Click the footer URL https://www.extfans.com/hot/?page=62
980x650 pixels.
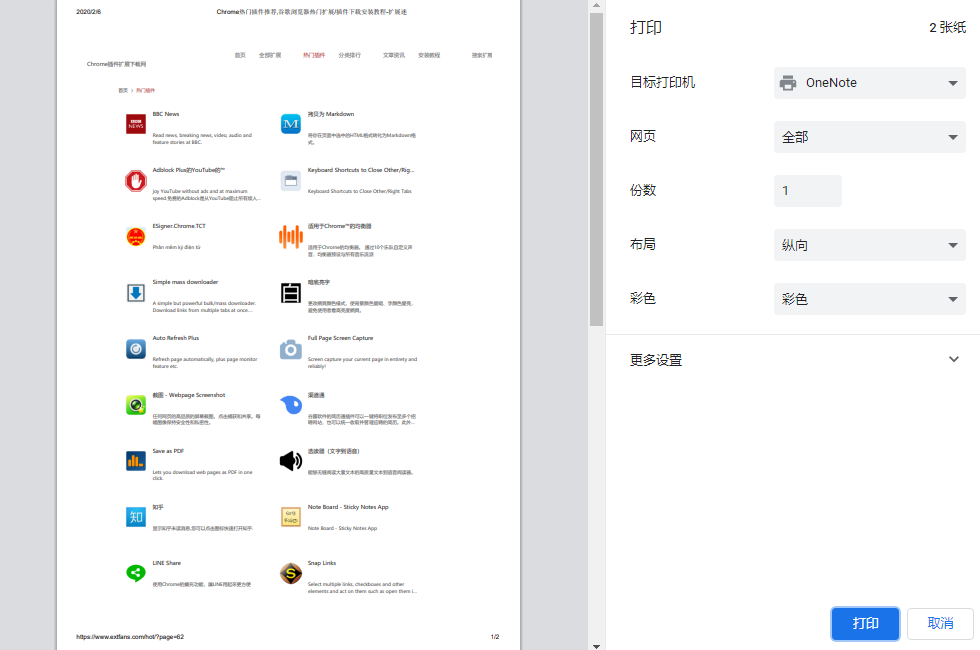tap(130, 637)
